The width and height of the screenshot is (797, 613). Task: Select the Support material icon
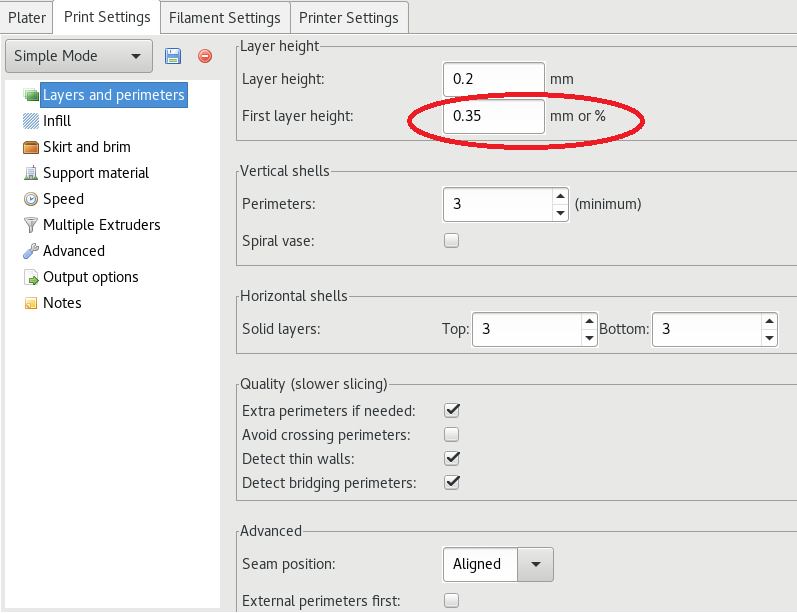coord(31,173)
